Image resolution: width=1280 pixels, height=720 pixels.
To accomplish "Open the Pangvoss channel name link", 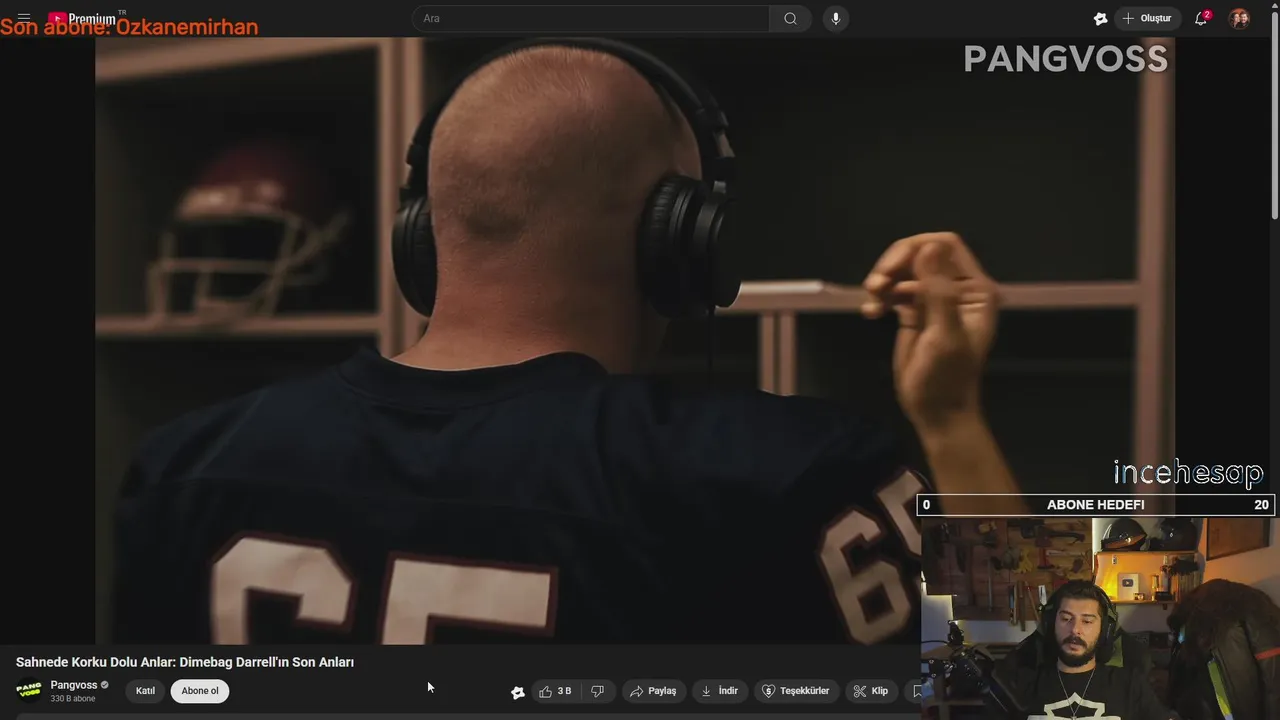I will pyautogui.click(x=74, y=685).
